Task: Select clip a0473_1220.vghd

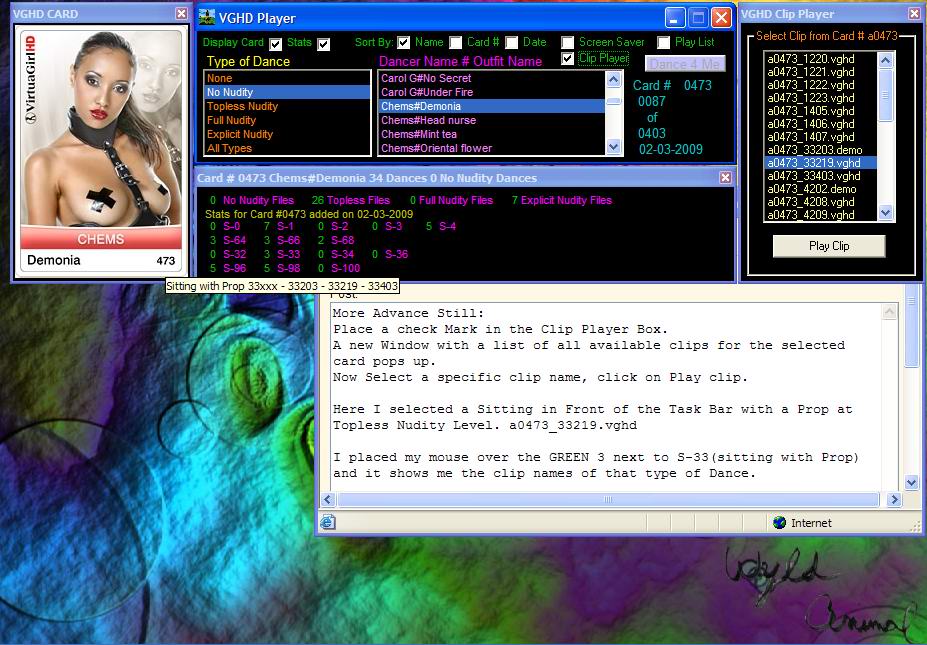Action: [821, 59]
